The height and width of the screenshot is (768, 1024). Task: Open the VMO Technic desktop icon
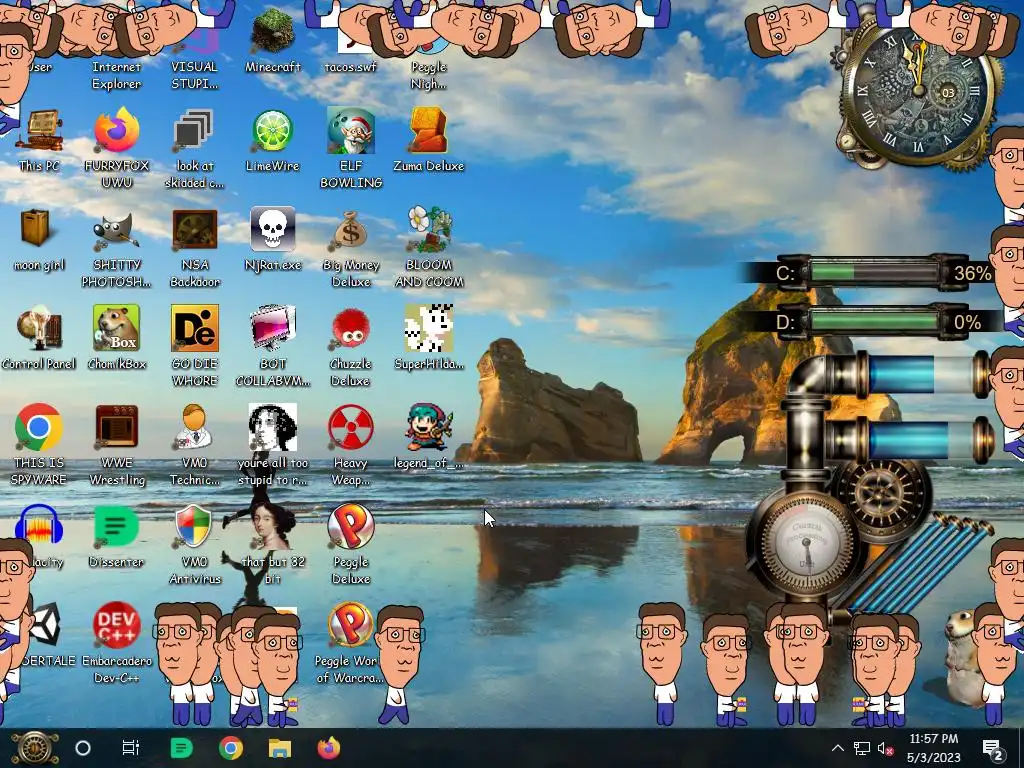[195, 445]
